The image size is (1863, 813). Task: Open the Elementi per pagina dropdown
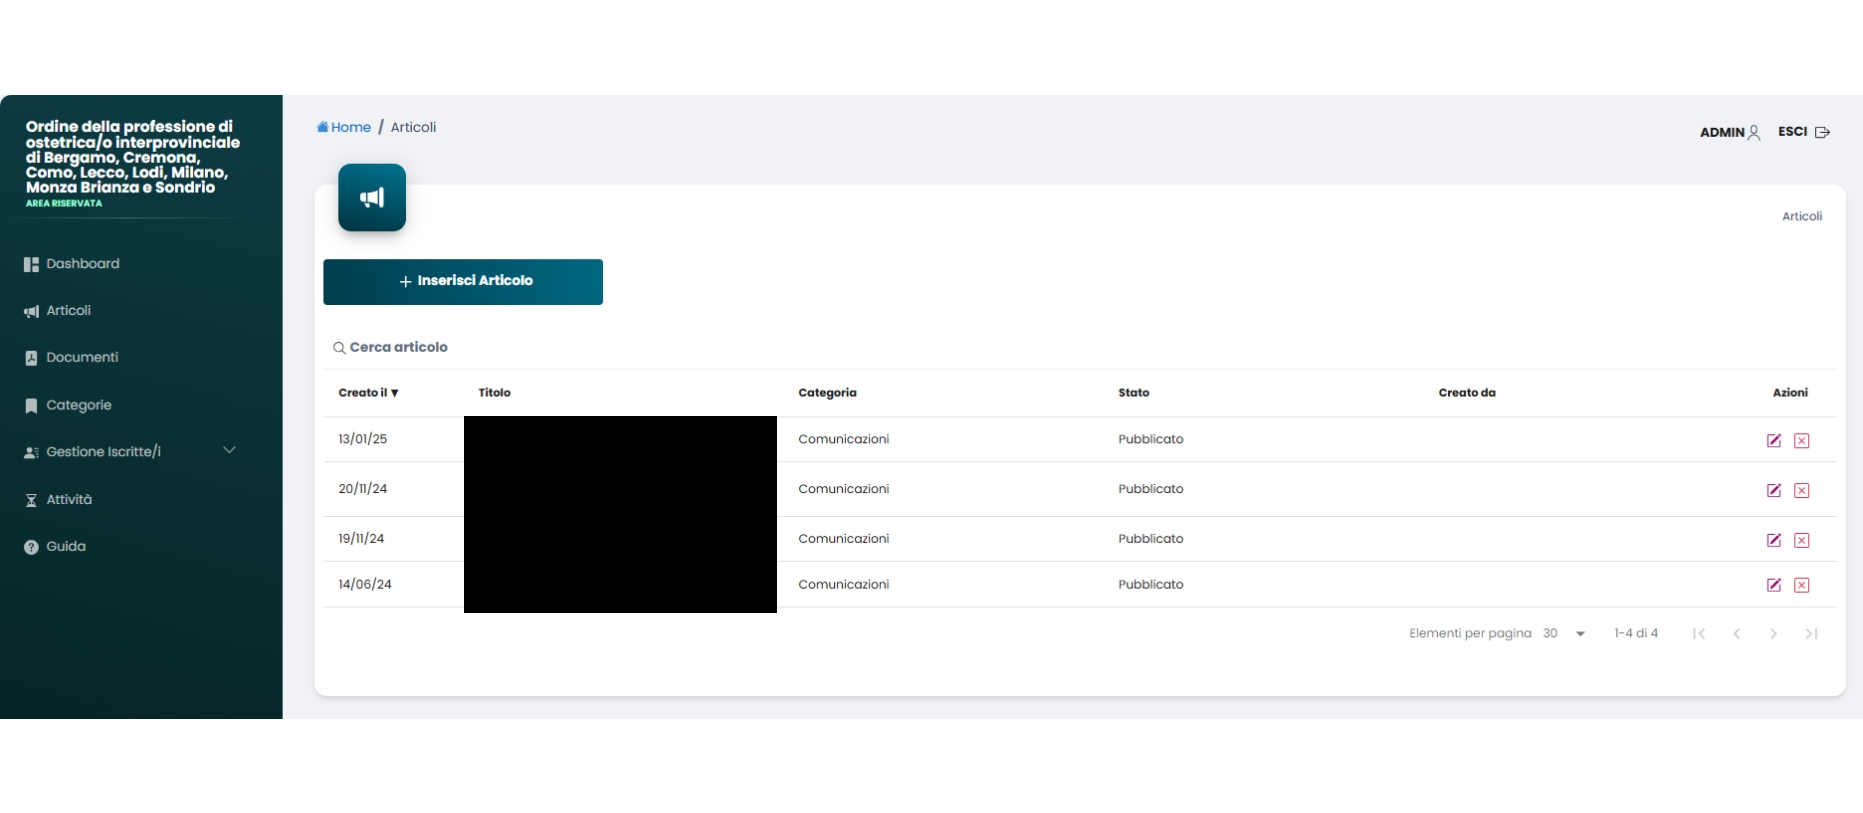(x=1579, y=634)
